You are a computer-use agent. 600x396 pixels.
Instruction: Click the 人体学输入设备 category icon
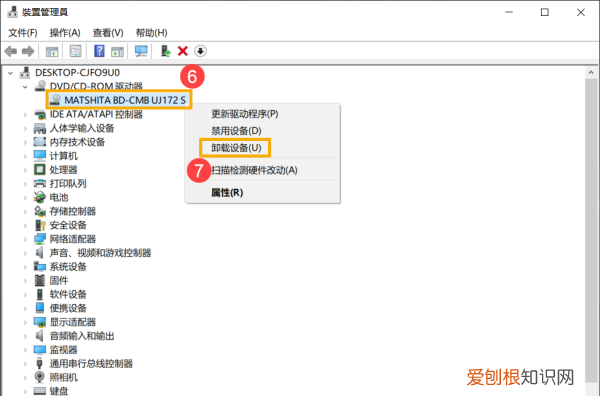(x=40, y=128)
